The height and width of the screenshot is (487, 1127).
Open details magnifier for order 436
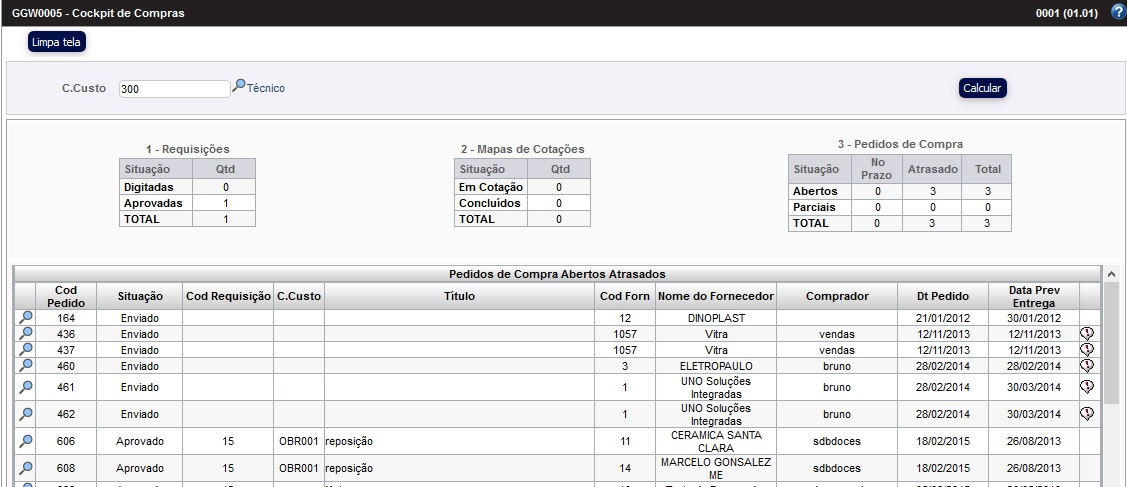pyautogui.click(x=26, y=334)
